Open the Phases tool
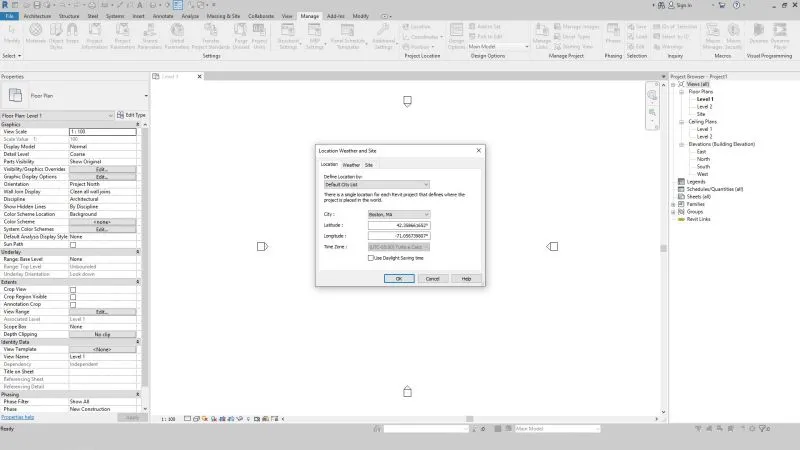The image size is (800, 450). coord(613,34)
